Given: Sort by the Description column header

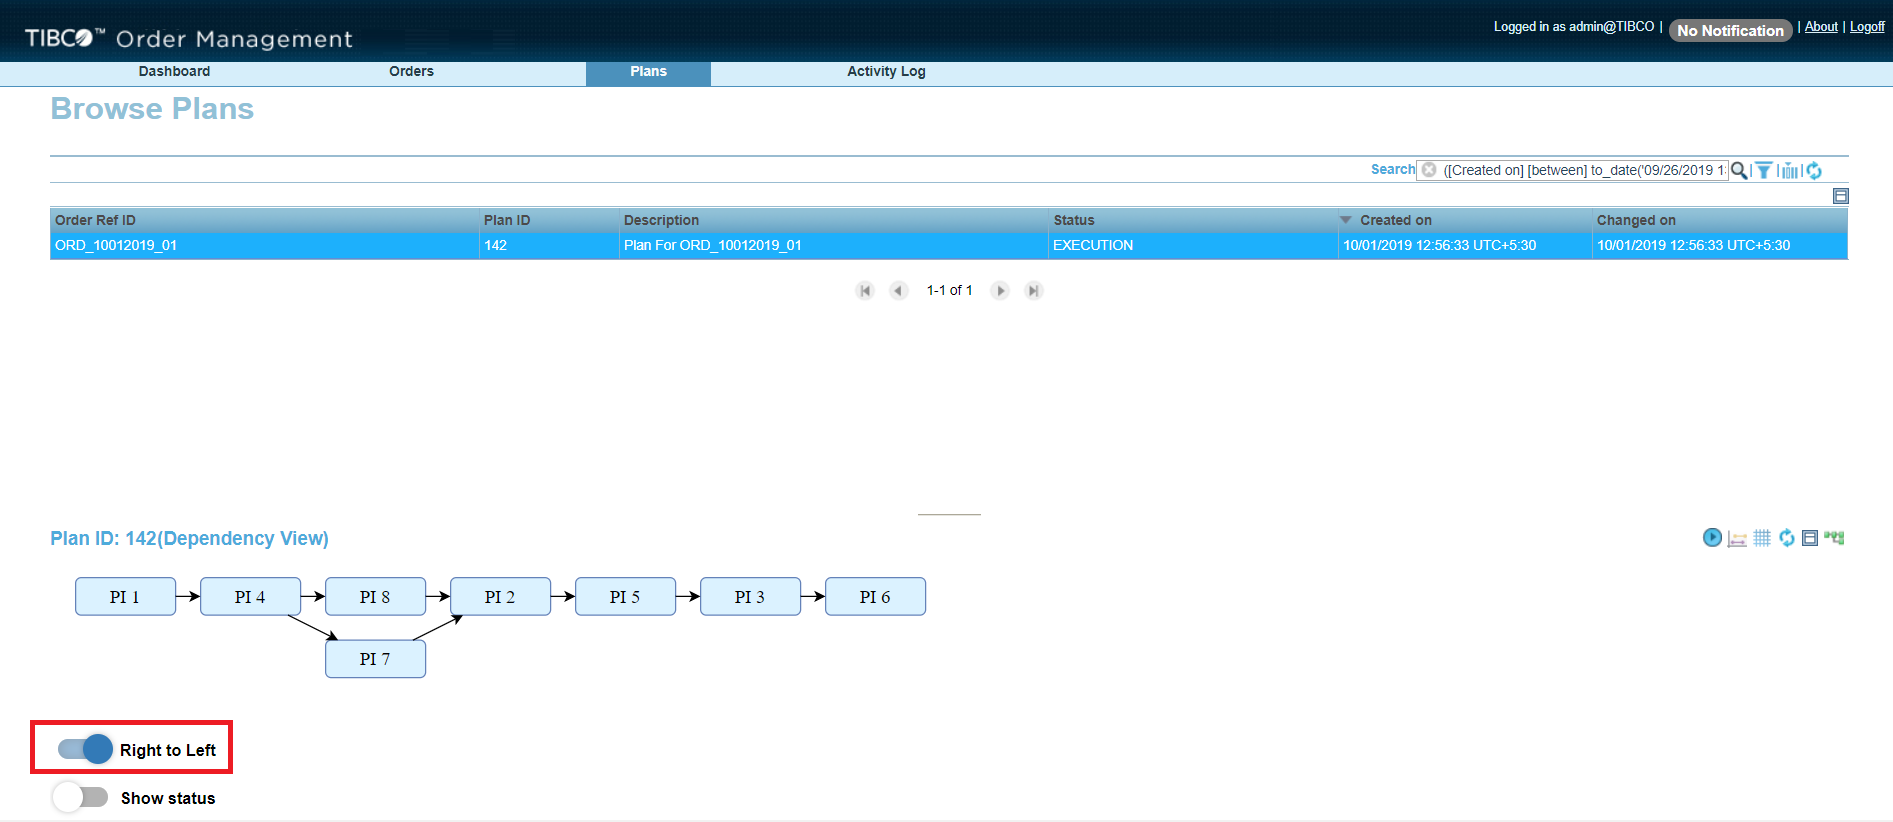Looking at the screenshot, I should pos(834,220).
